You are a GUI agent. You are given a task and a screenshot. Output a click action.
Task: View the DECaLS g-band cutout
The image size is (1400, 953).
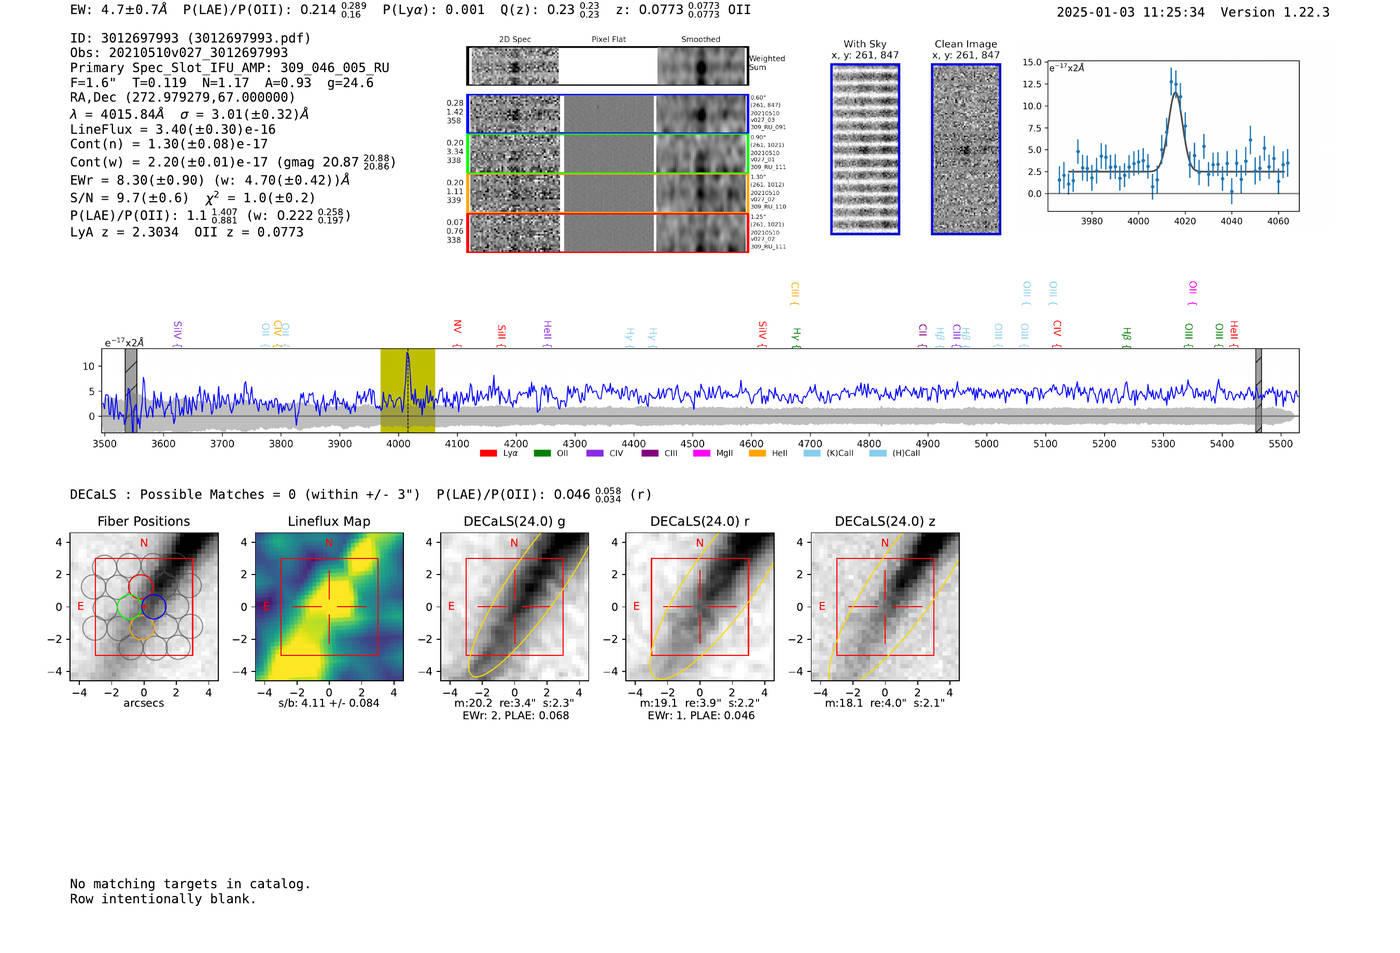(x=515, y=607)
